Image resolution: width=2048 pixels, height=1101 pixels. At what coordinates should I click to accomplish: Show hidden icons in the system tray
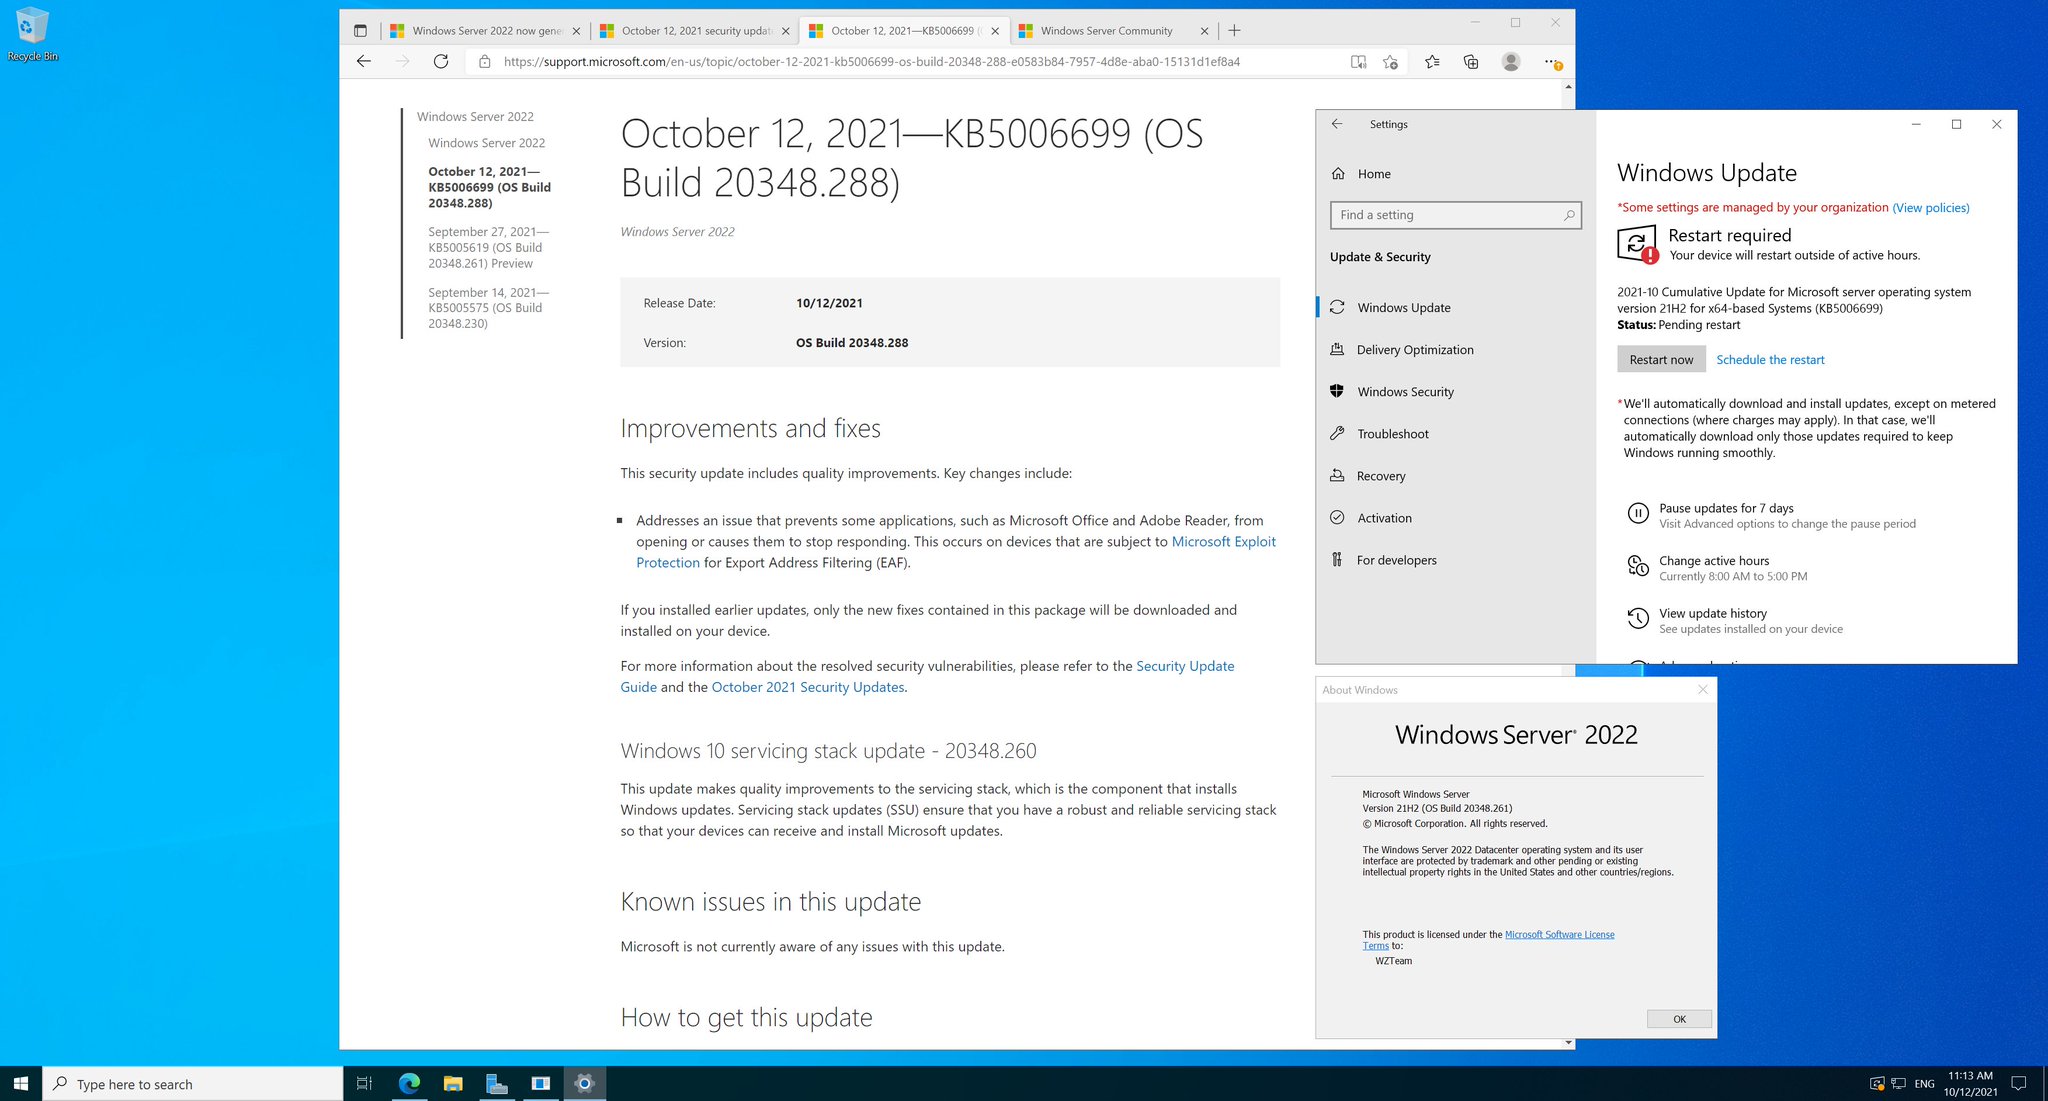pos(1853,1083)
